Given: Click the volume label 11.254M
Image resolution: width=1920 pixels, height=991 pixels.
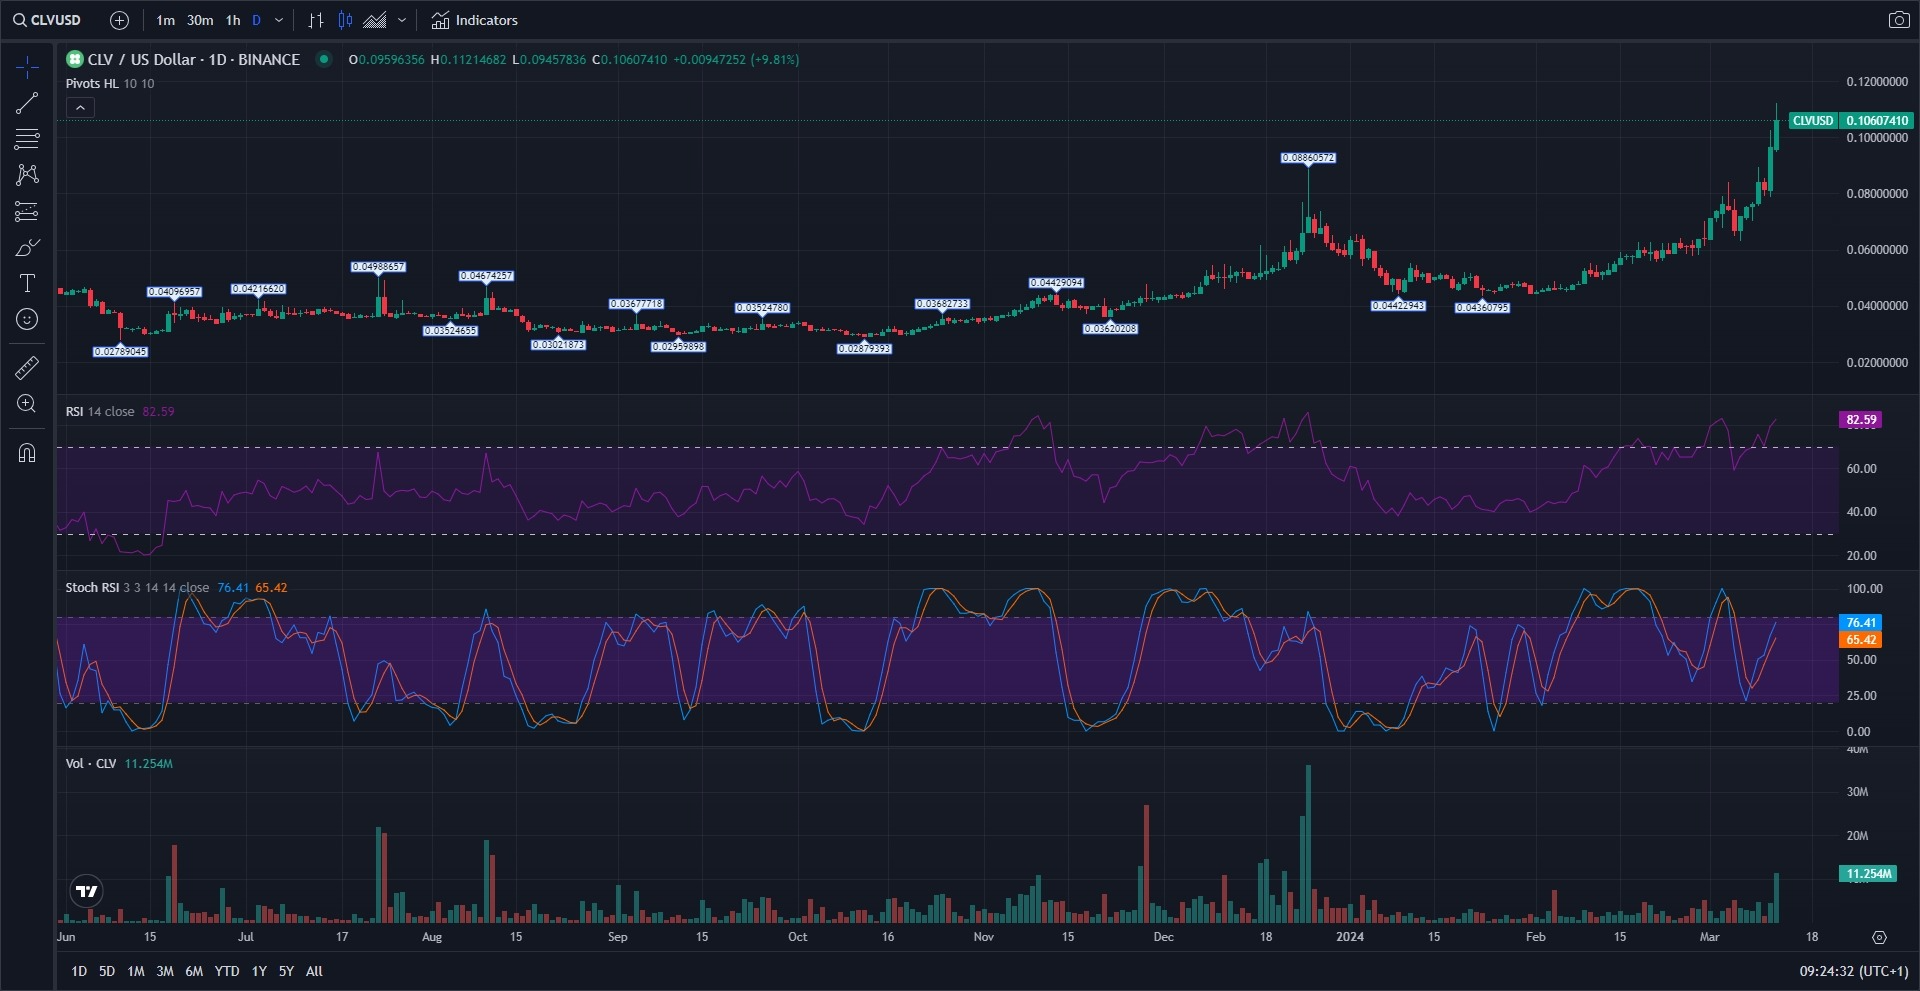Looking at the screenshot, I should pyautogui.click(x=1868, y=874).
